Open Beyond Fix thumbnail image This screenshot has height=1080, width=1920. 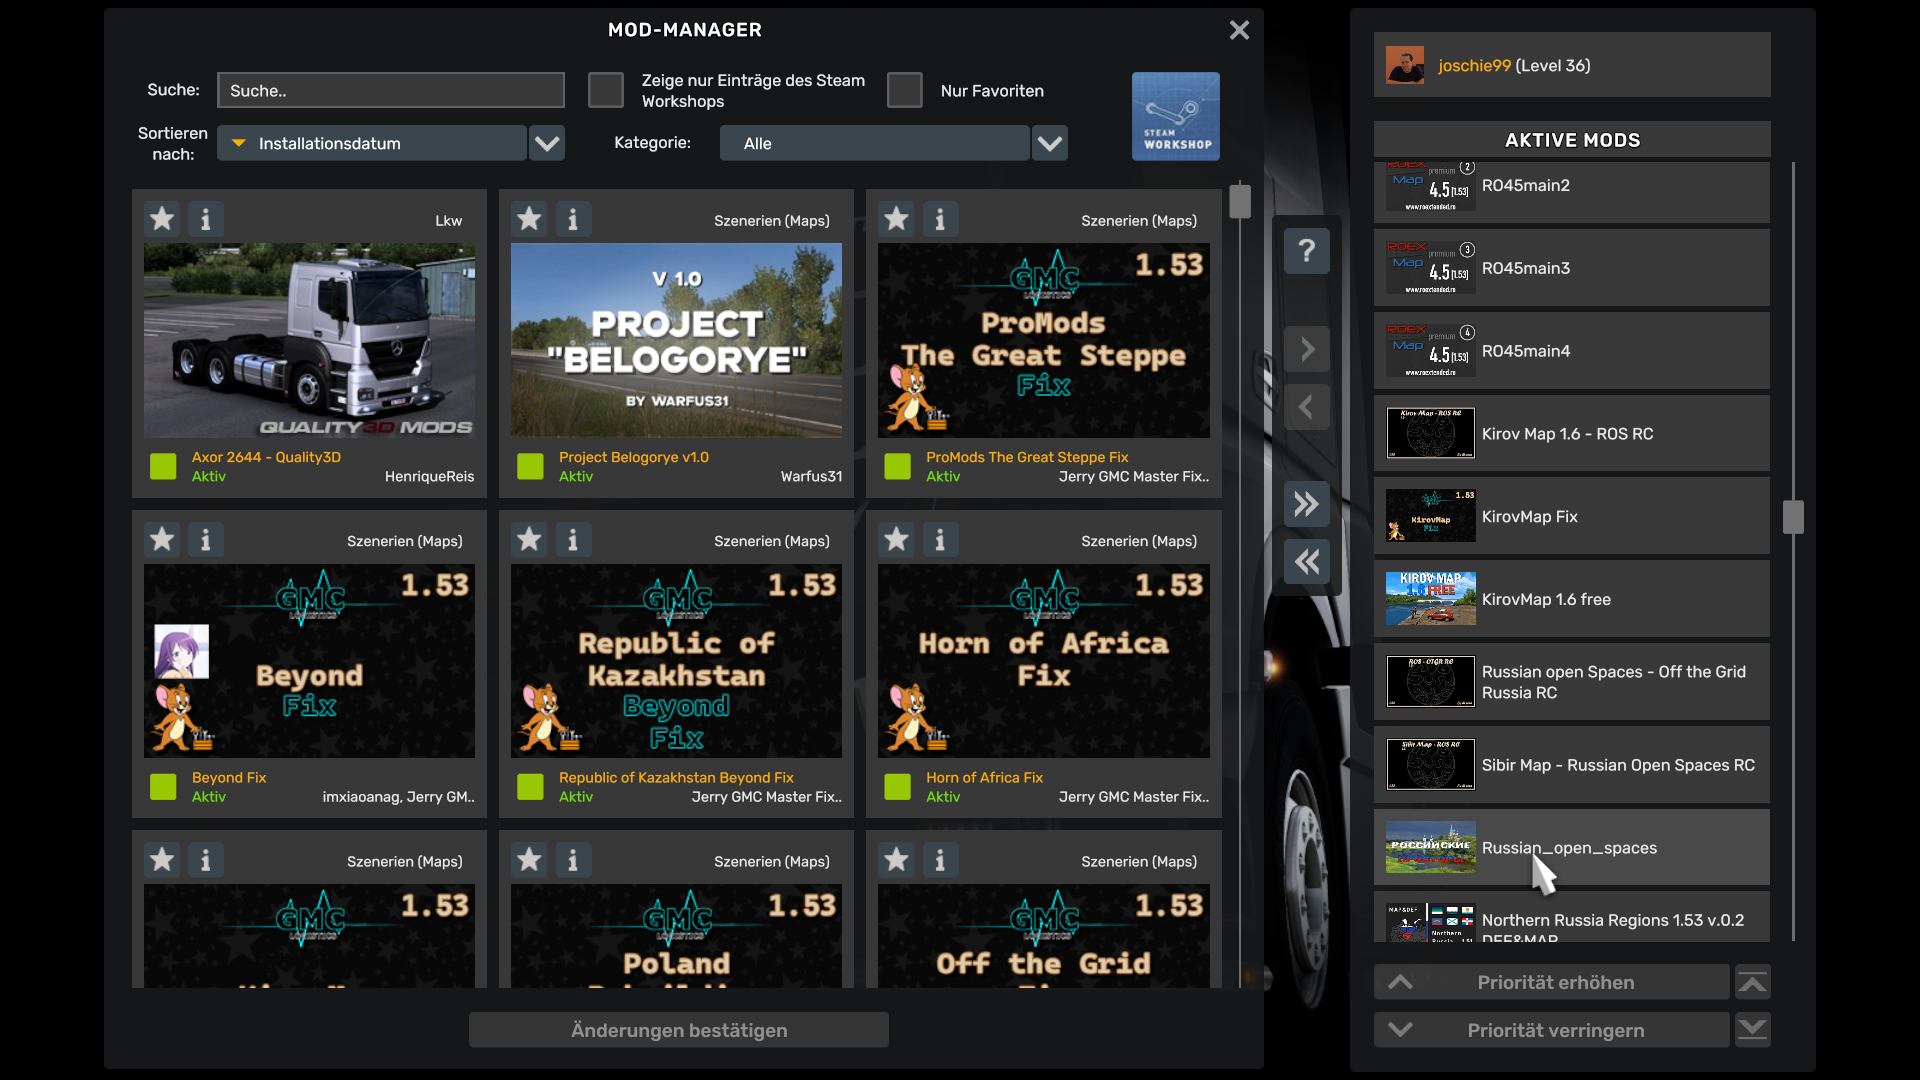tap(309, 661)
